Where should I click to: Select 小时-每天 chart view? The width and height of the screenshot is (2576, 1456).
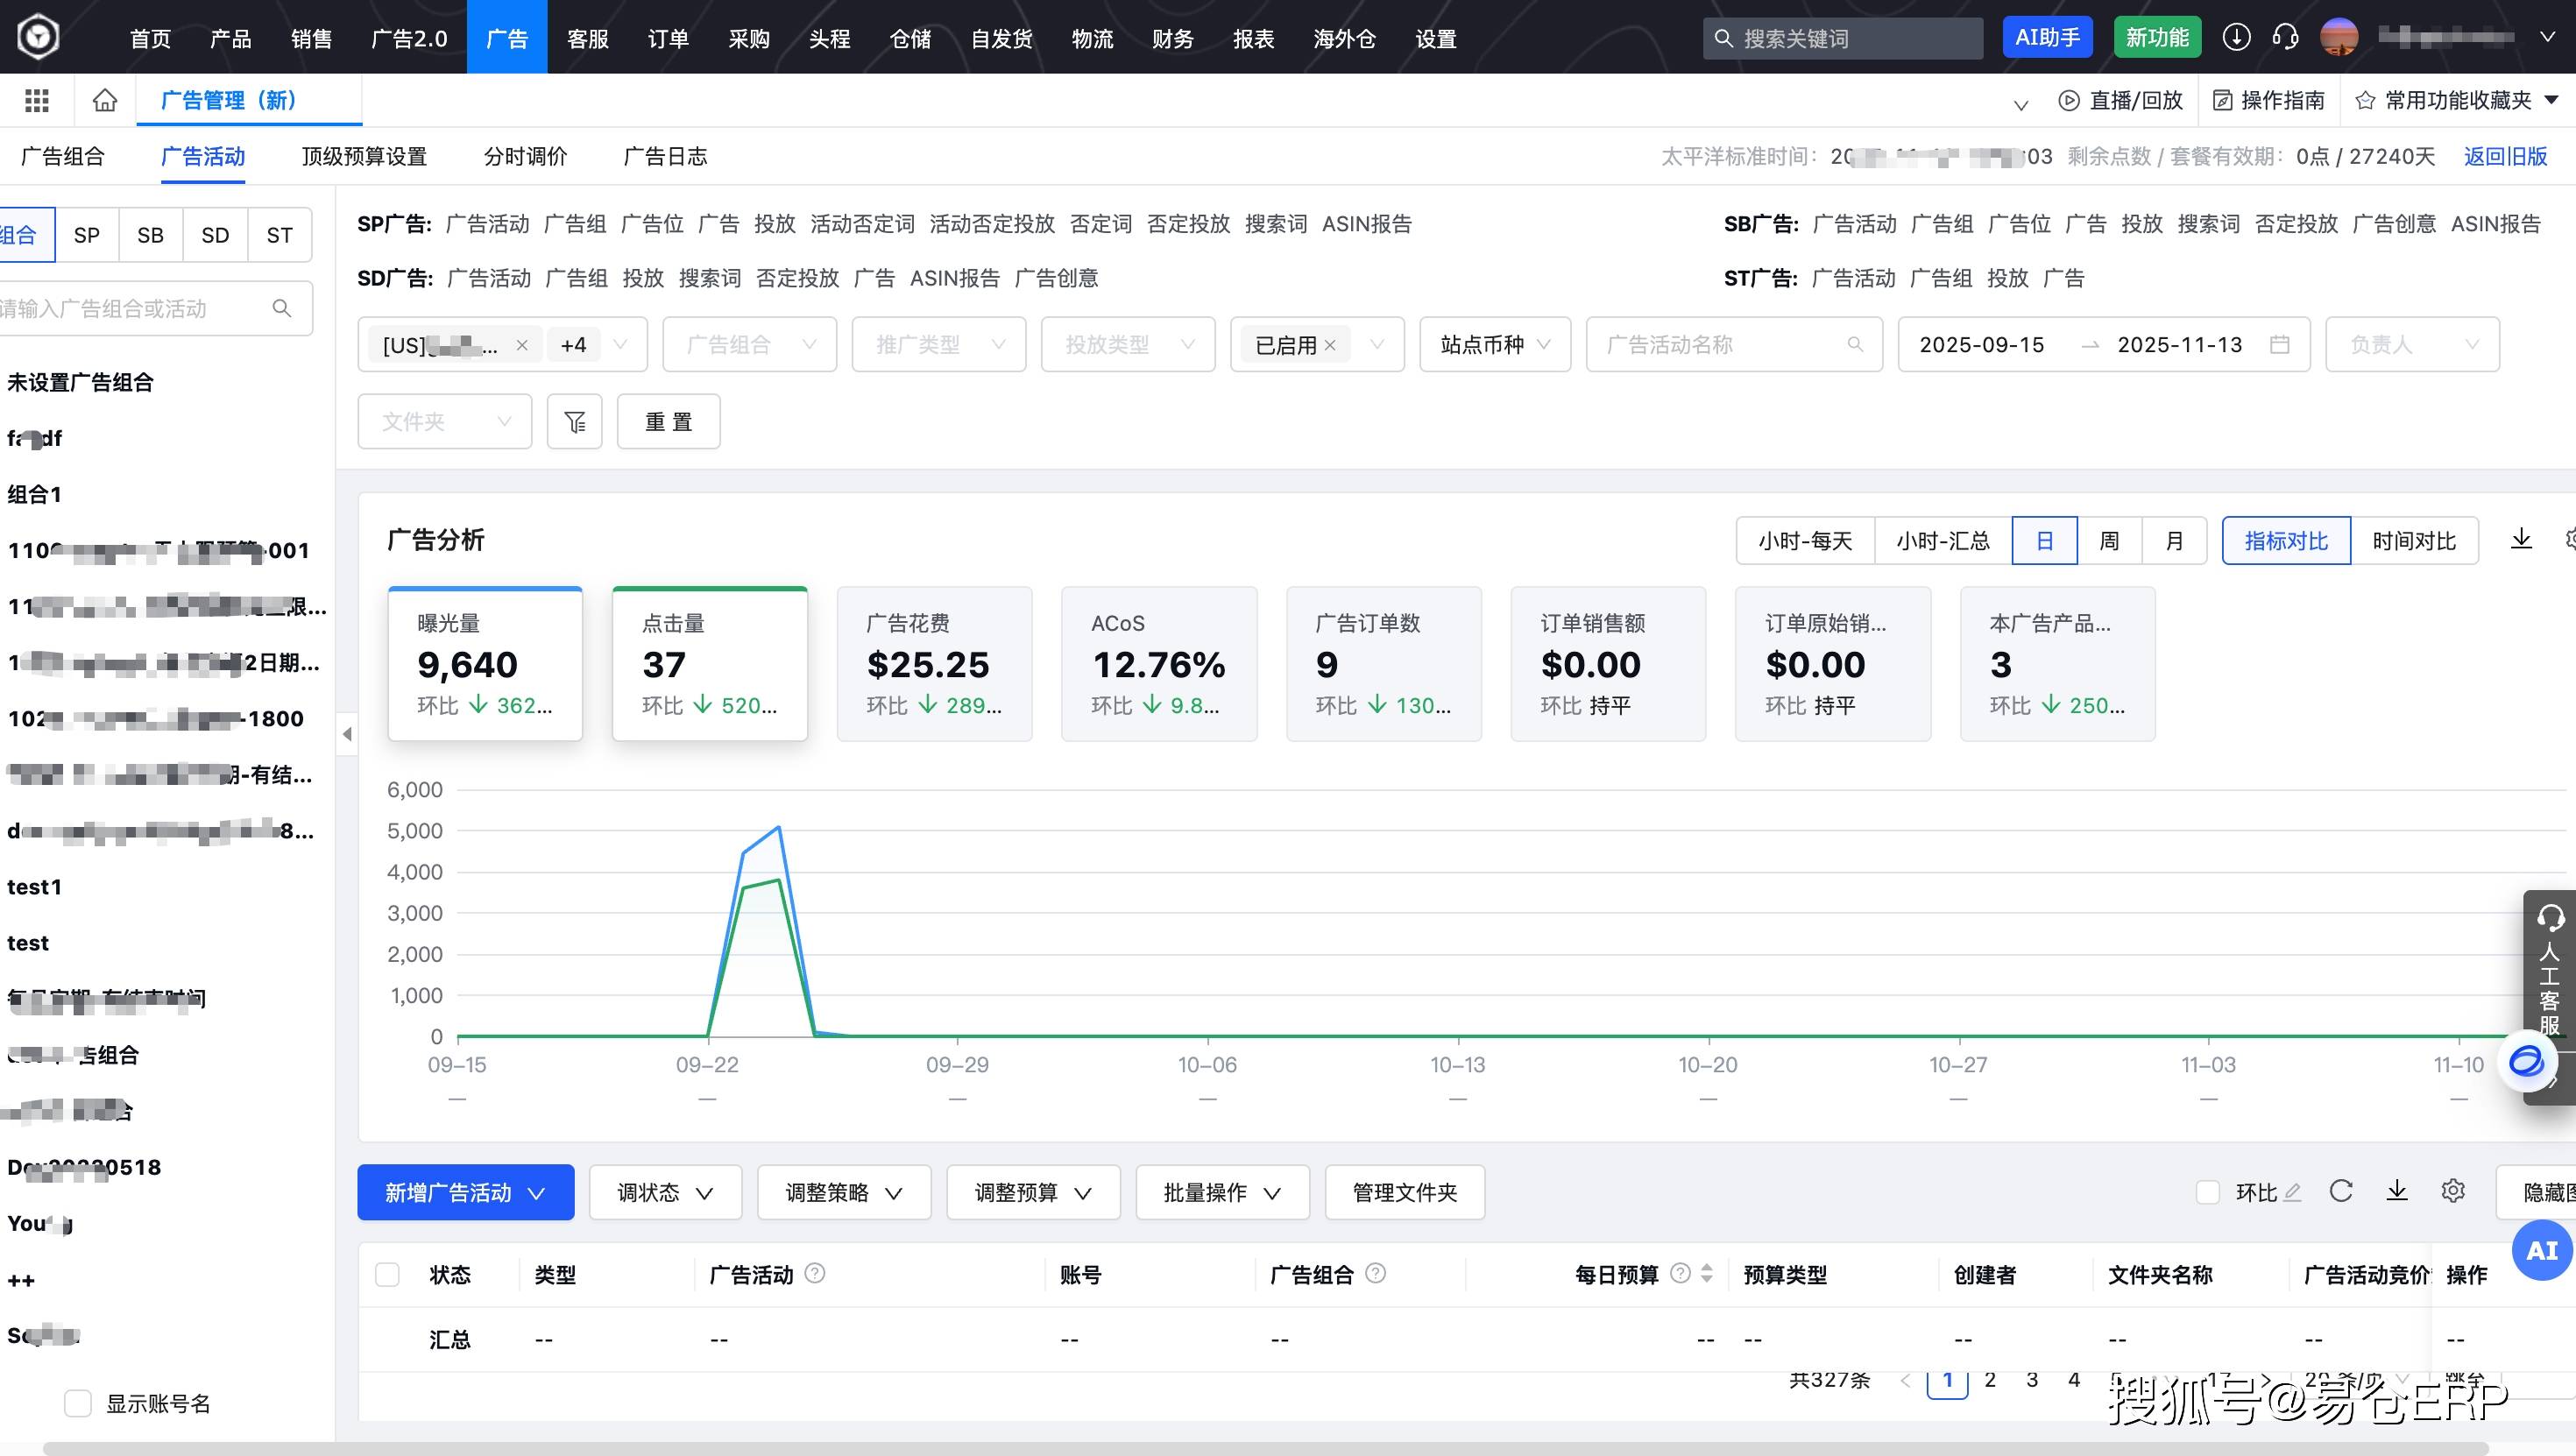(1805, 541)
